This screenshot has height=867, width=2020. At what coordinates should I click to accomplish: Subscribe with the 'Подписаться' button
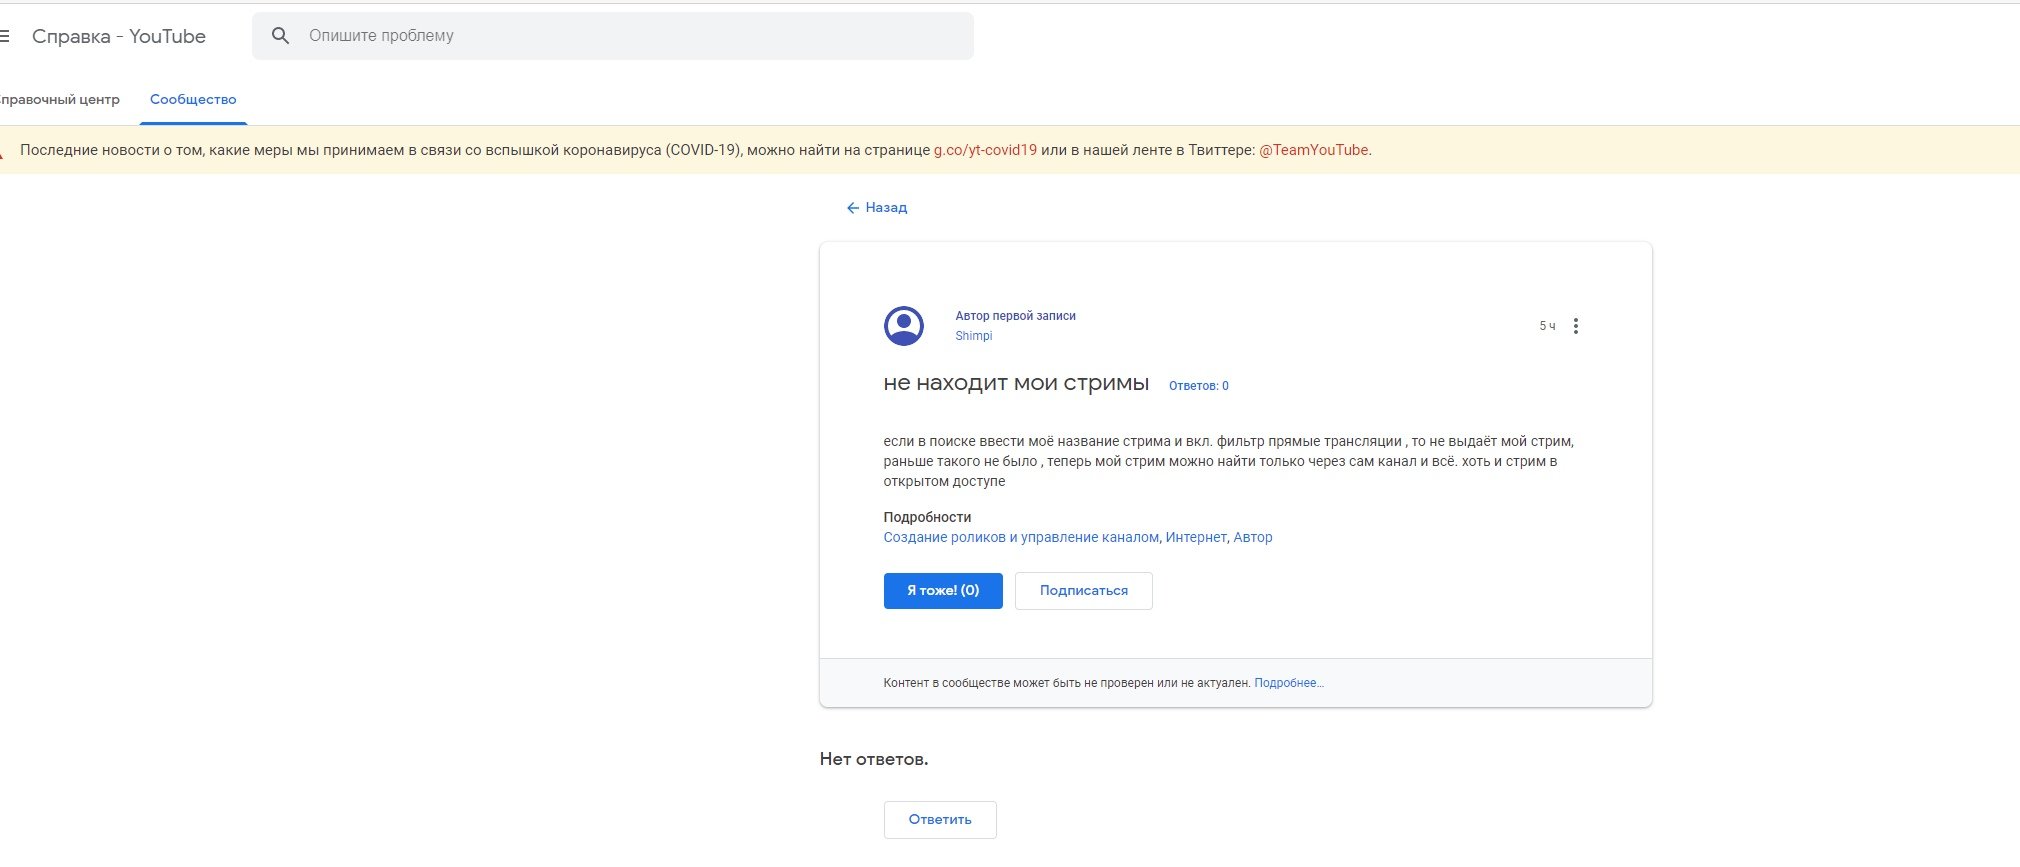(1083, 591)
